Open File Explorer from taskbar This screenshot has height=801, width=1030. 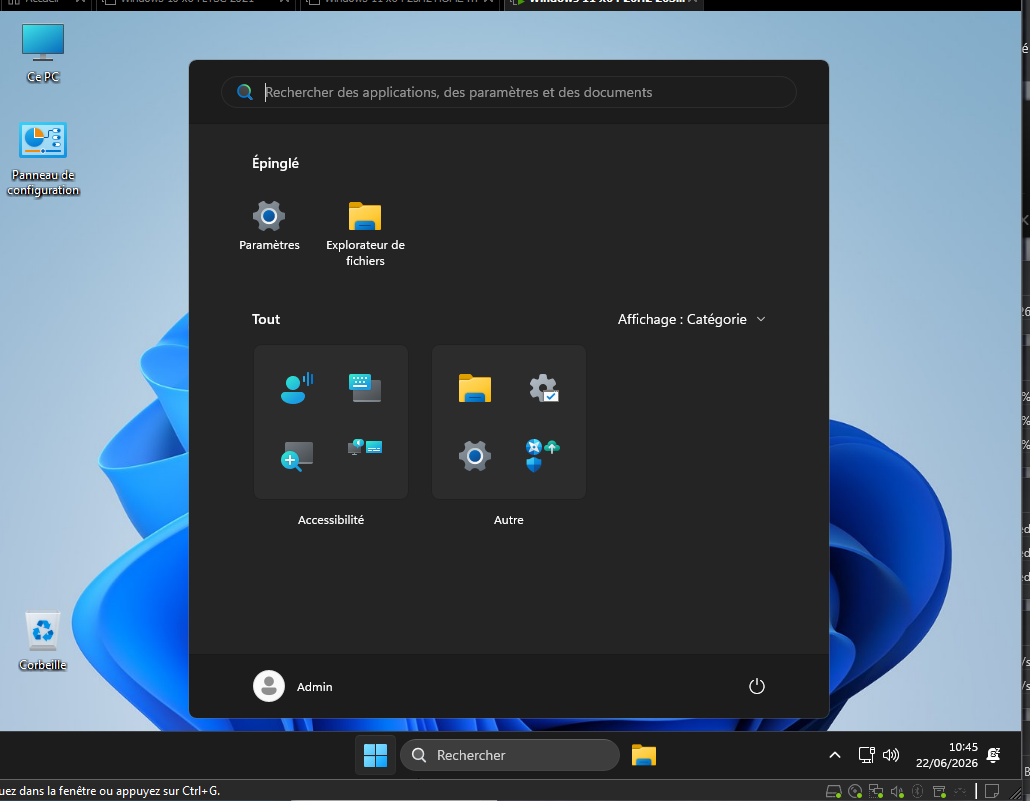coord(644,755)
